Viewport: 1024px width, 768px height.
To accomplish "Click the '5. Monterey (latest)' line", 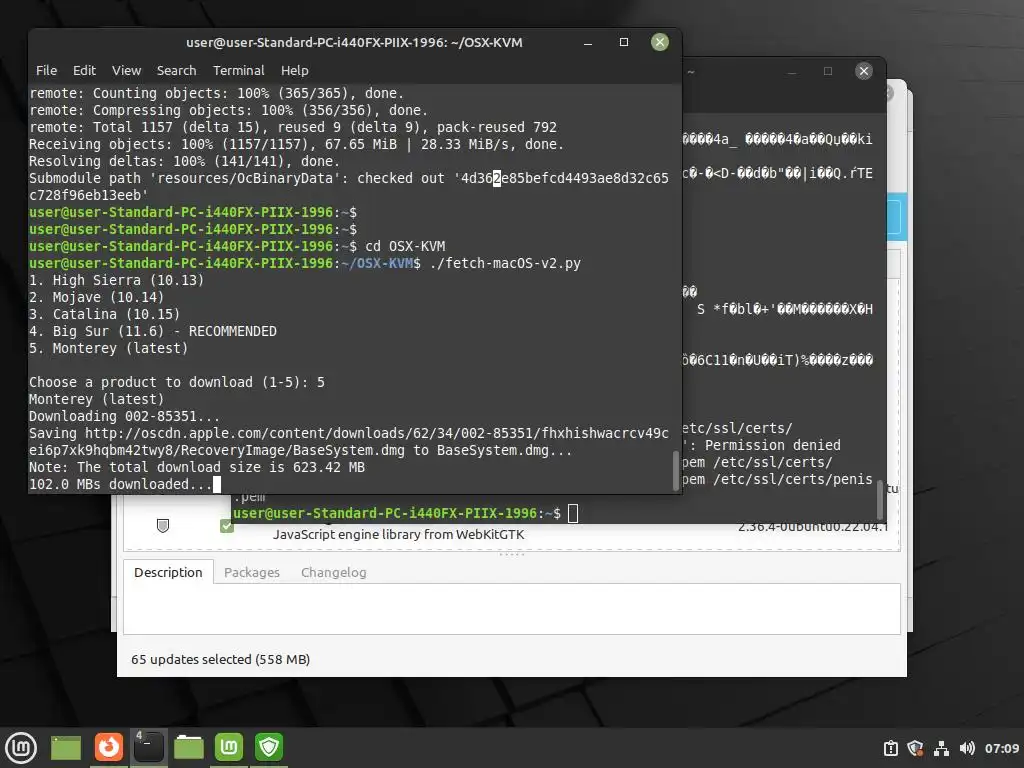I will point(108,348).
